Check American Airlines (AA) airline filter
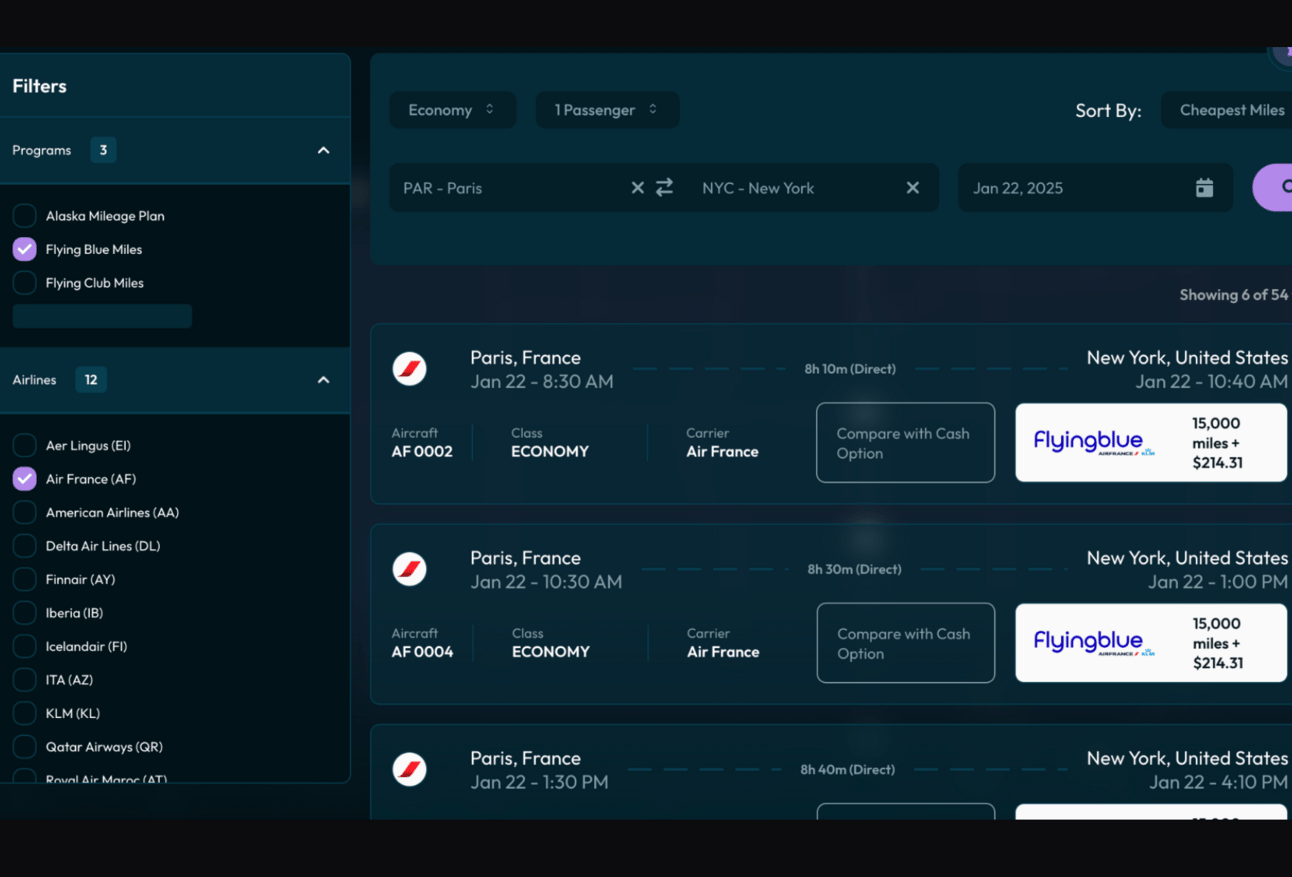This screenshot has width=1292, height=877. pyautogui.click(x=24, y=512)
